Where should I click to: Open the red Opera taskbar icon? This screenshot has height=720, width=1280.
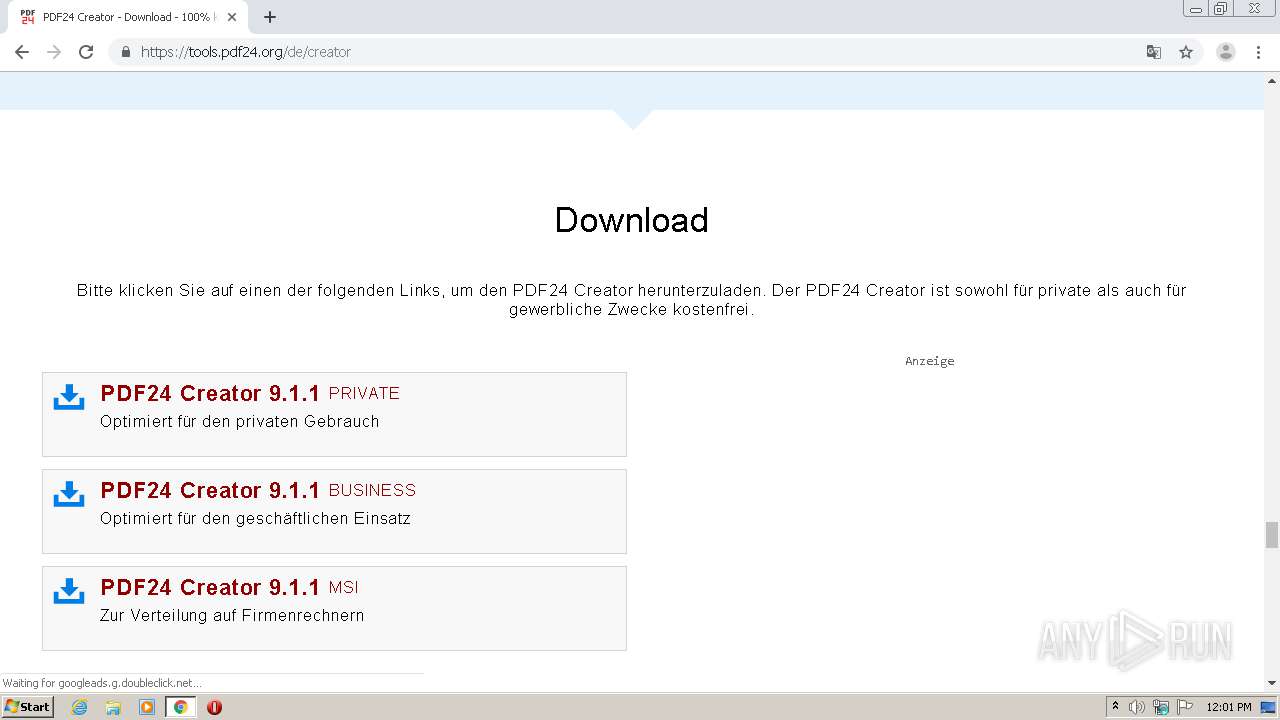[214, 707]
